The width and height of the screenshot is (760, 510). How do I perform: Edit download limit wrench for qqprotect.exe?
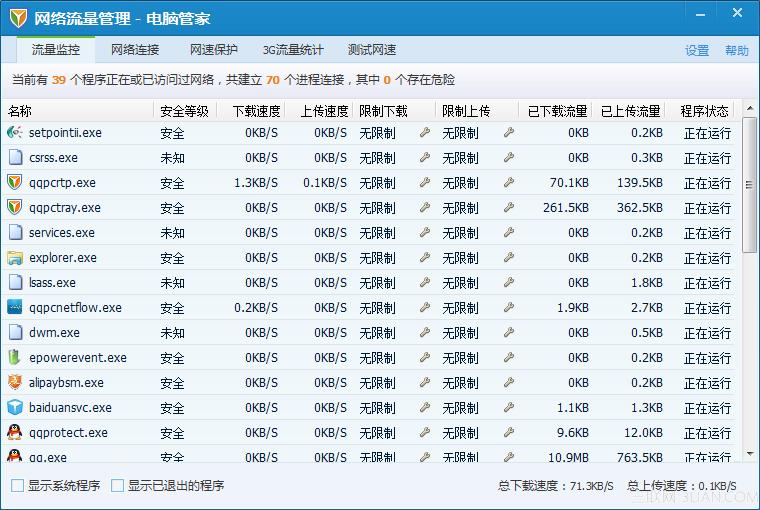tap(425, 432)
